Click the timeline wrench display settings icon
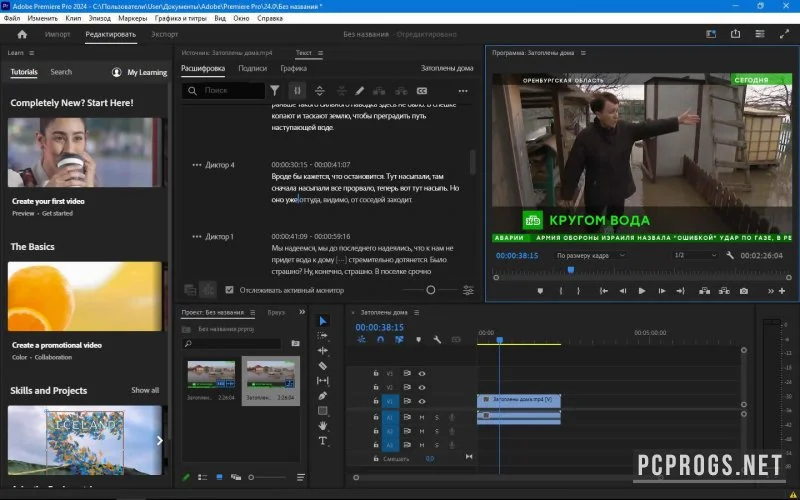Viewport: 800px width, 500px height. point(437,339)
